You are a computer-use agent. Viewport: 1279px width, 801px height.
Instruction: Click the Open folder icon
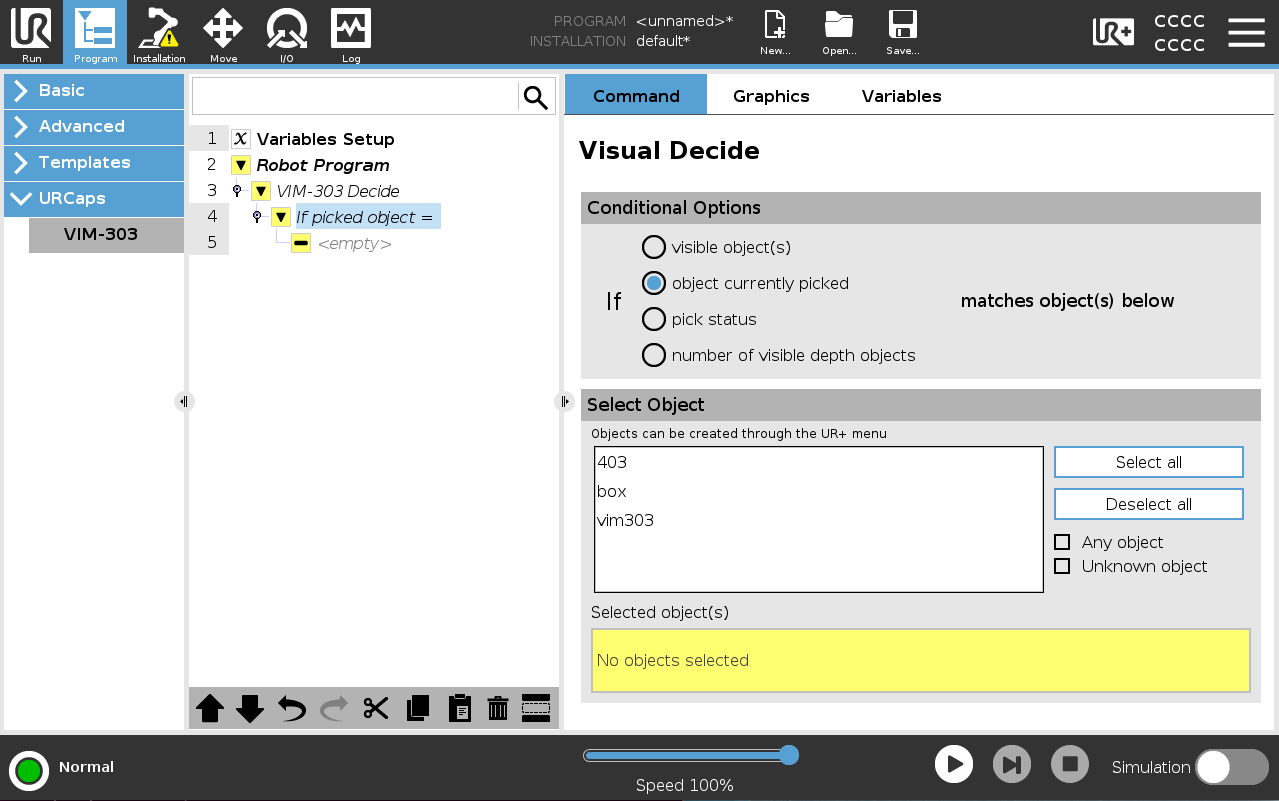(839, 32)
